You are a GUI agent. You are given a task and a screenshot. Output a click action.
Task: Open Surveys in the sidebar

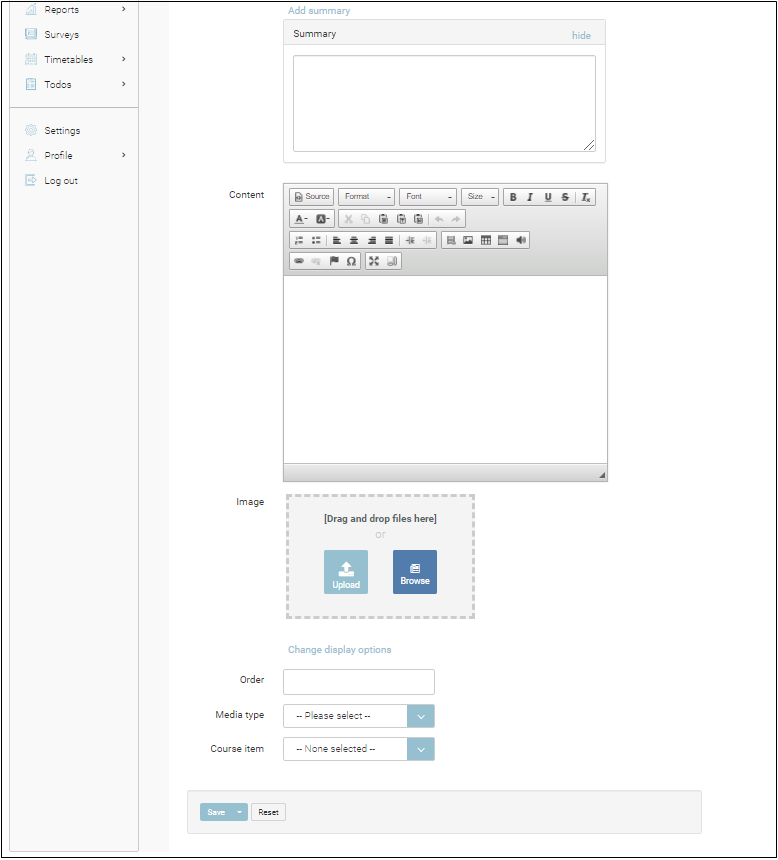point(61,35)
